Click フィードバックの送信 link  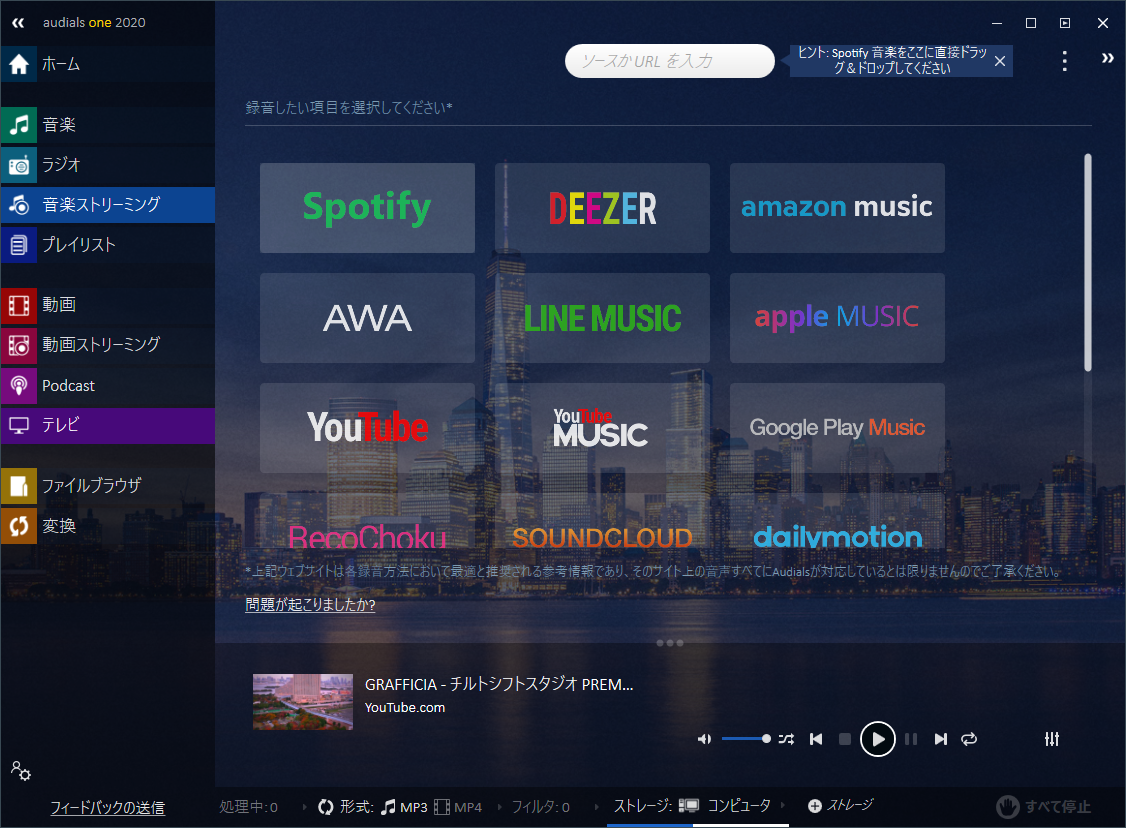[x=107, y=808]
